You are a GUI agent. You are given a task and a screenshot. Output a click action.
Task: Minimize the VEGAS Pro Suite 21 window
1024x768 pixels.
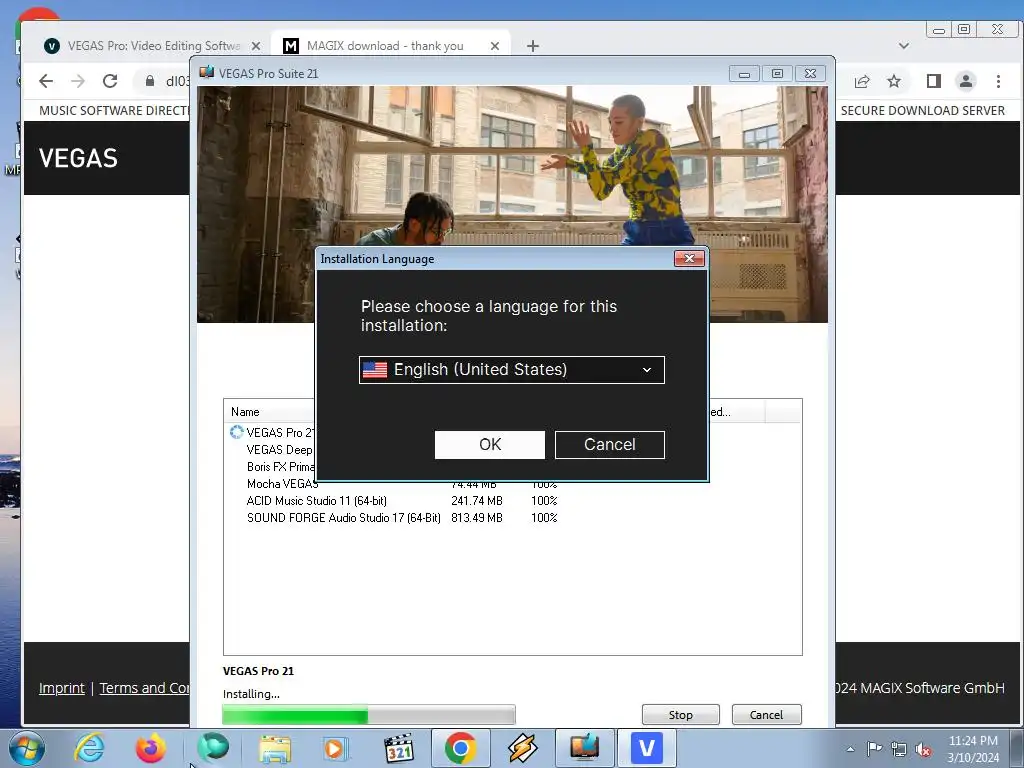(744, 74)
